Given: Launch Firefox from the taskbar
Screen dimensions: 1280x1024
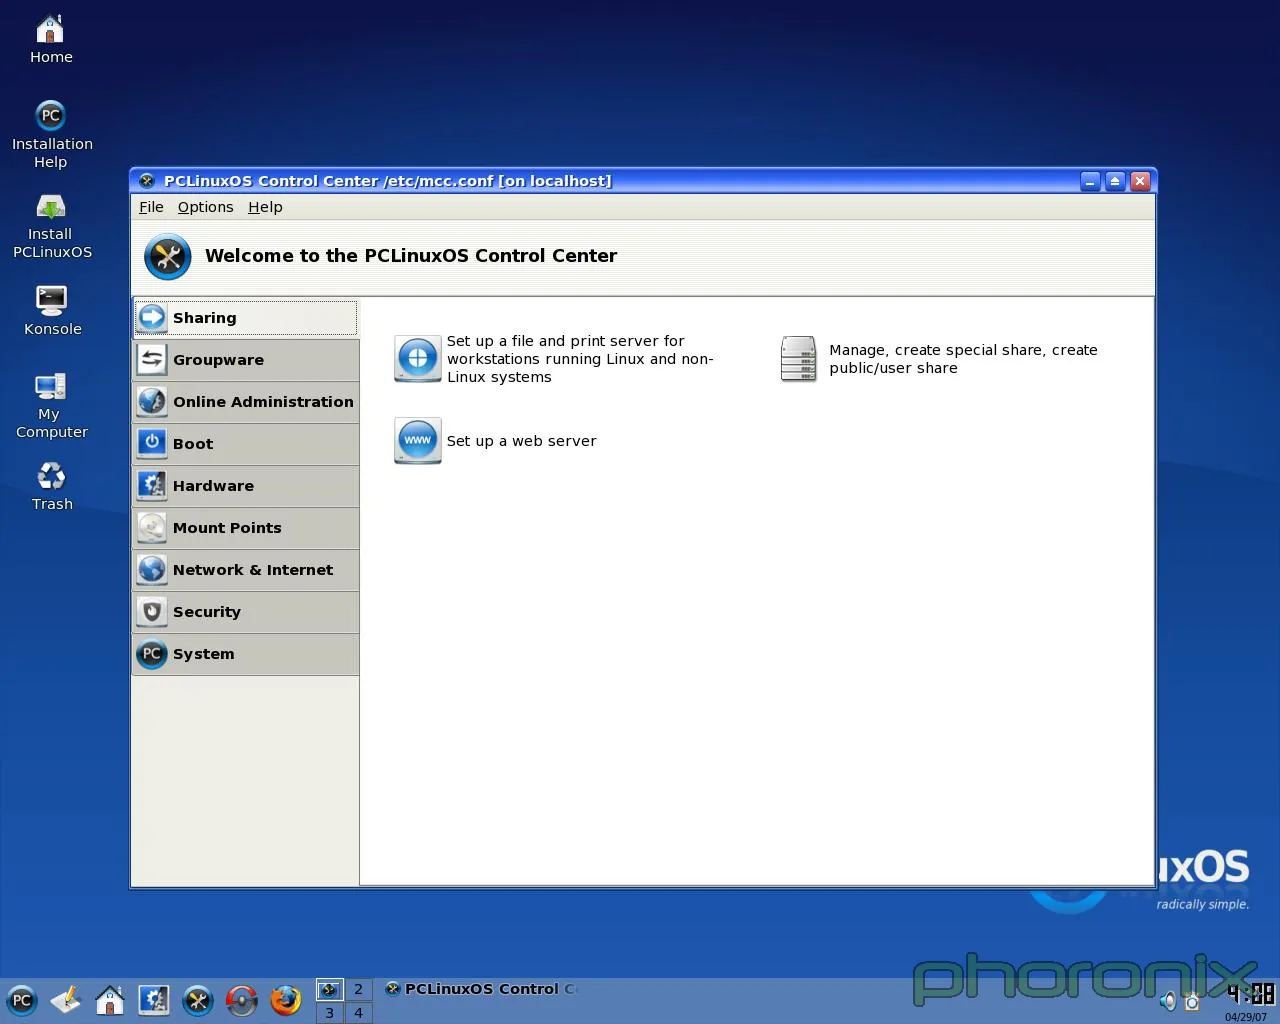Looking at the screenshot, I should (285, 1000).
